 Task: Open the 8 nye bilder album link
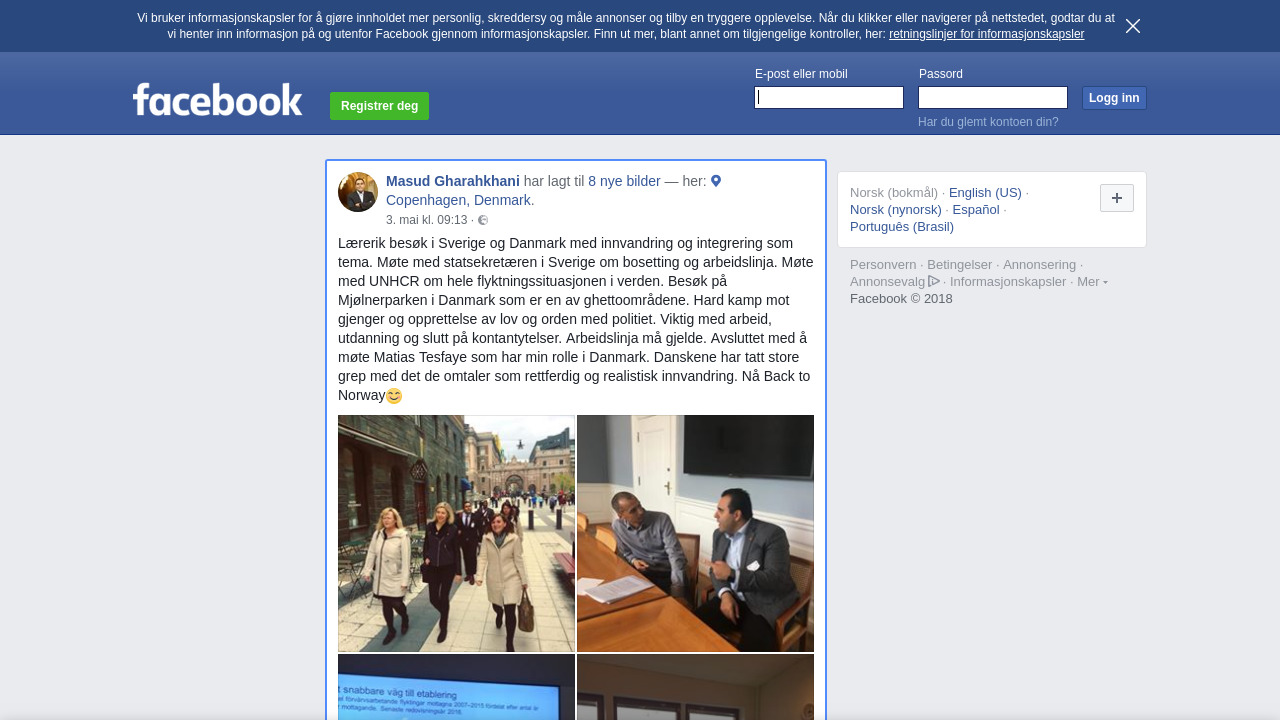624,181
